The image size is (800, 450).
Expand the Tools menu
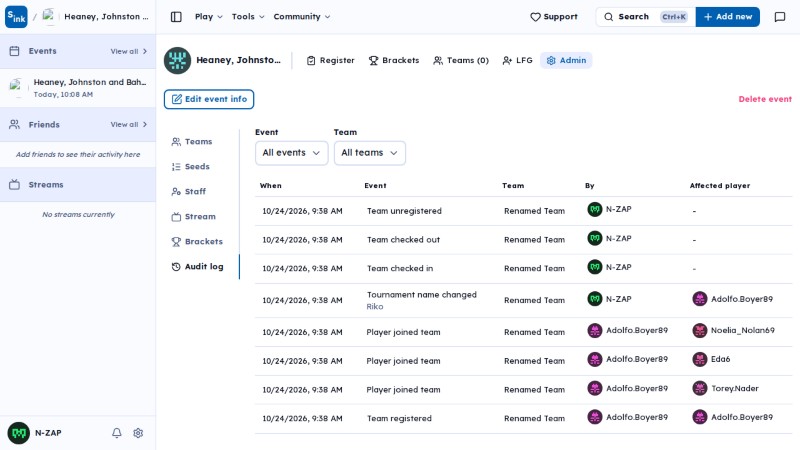tap(248, 17)
